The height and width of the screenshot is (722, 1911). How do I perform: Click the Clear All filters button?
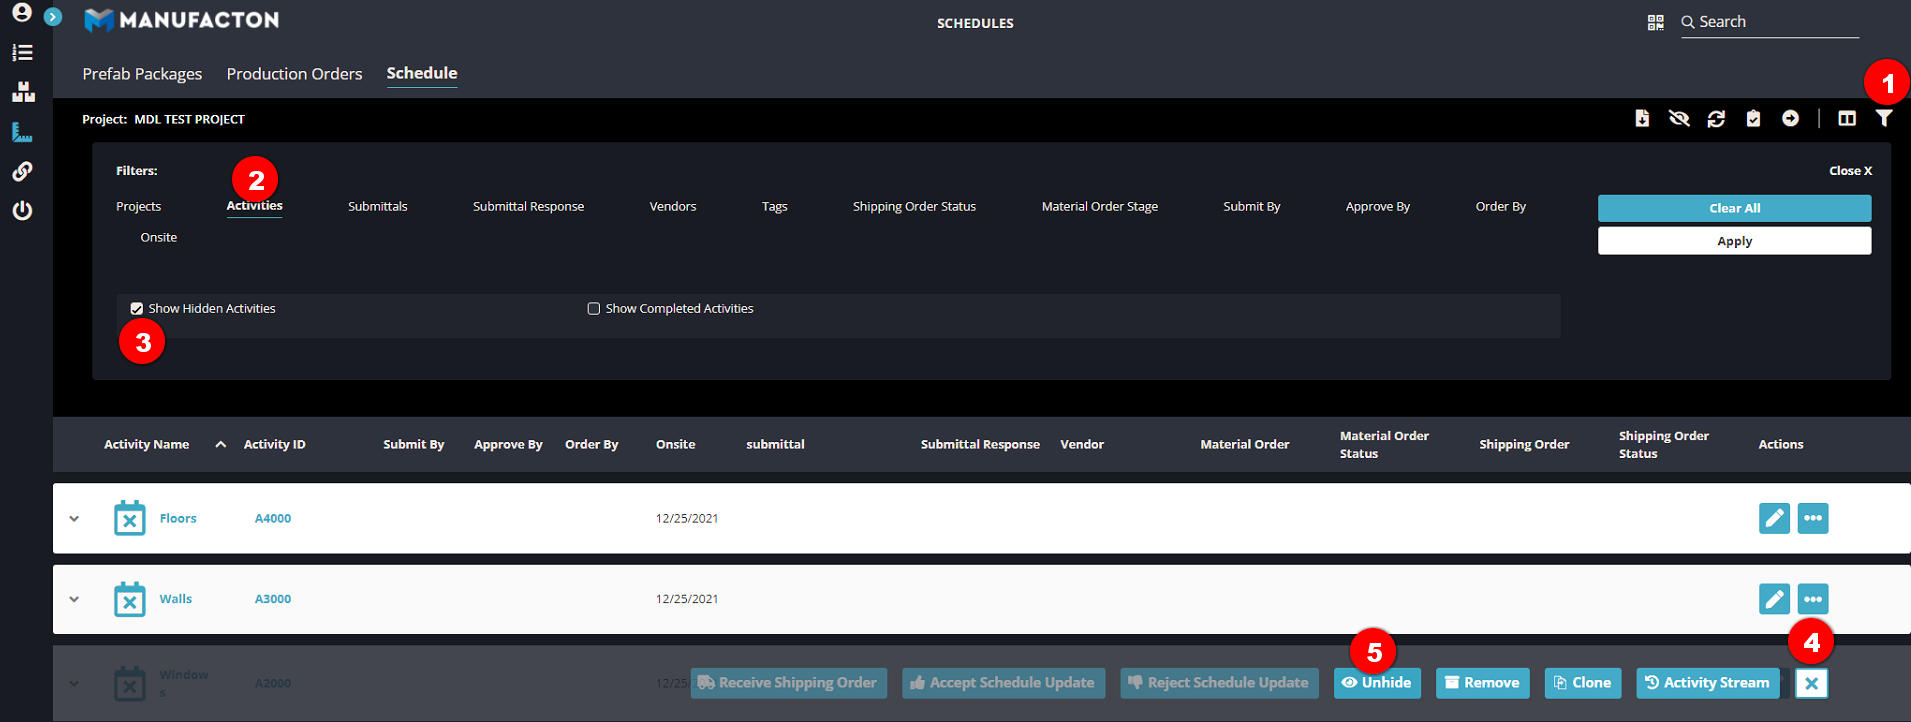[x=1733, y=208]
